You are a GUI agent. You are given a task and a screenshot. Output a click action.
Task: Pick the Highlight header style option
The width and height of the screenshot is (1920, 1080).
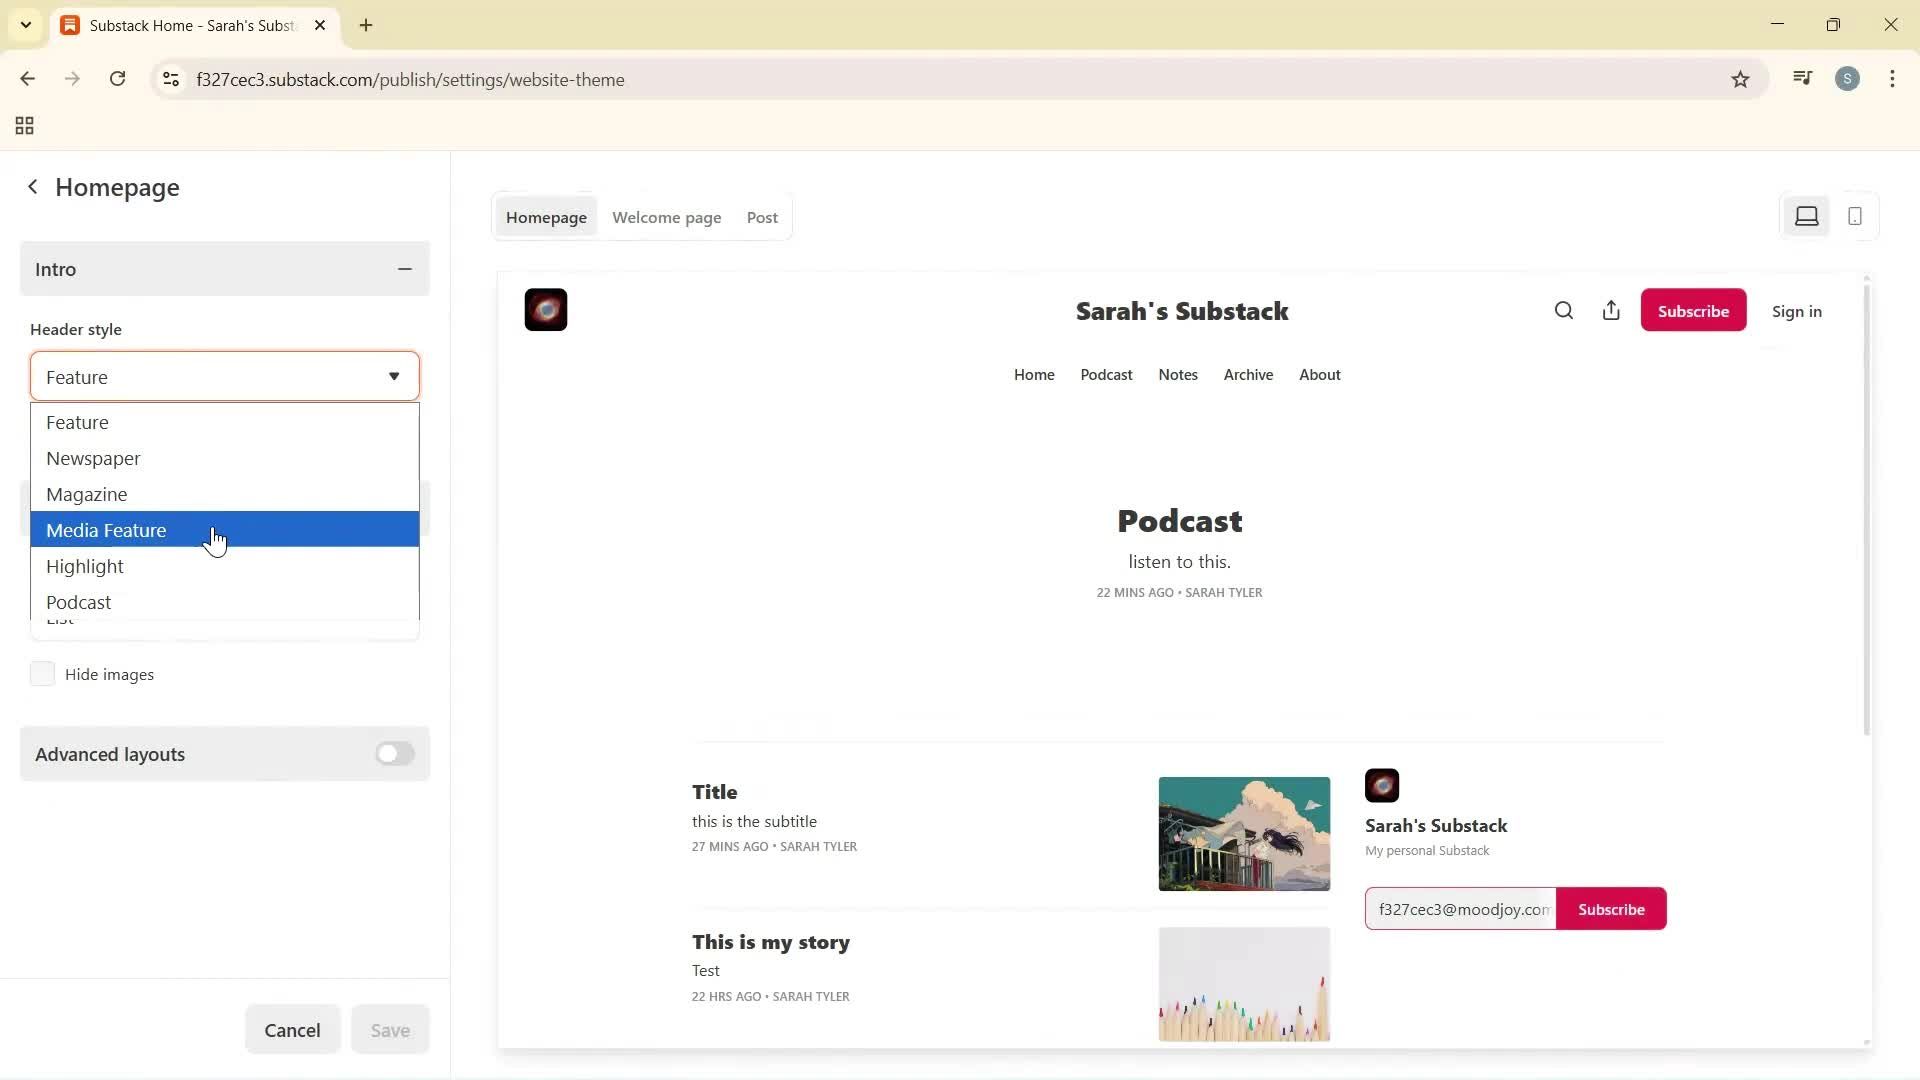tap(85, 566)
